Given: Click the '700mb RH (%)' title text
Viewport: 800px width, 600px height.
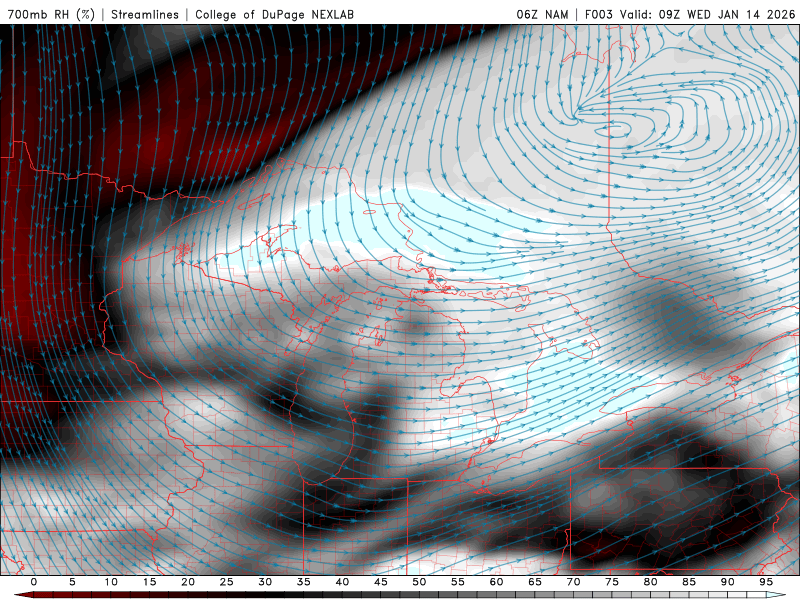Looking at the screenshot, I should click(52, 14).
